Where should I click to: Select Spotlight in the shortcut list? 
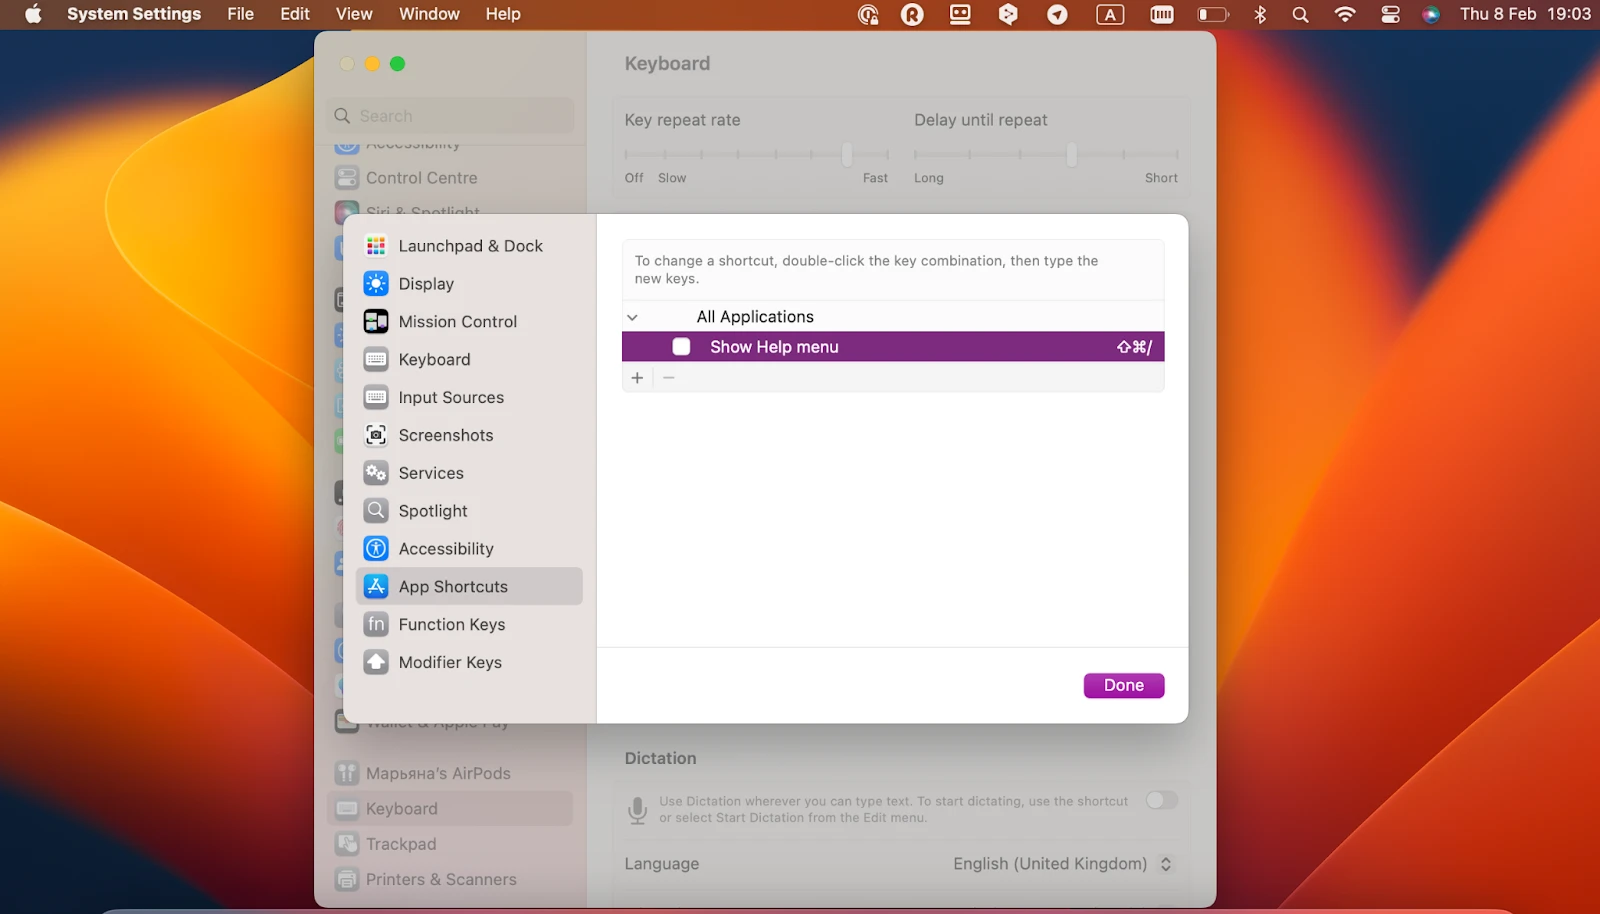431,510
